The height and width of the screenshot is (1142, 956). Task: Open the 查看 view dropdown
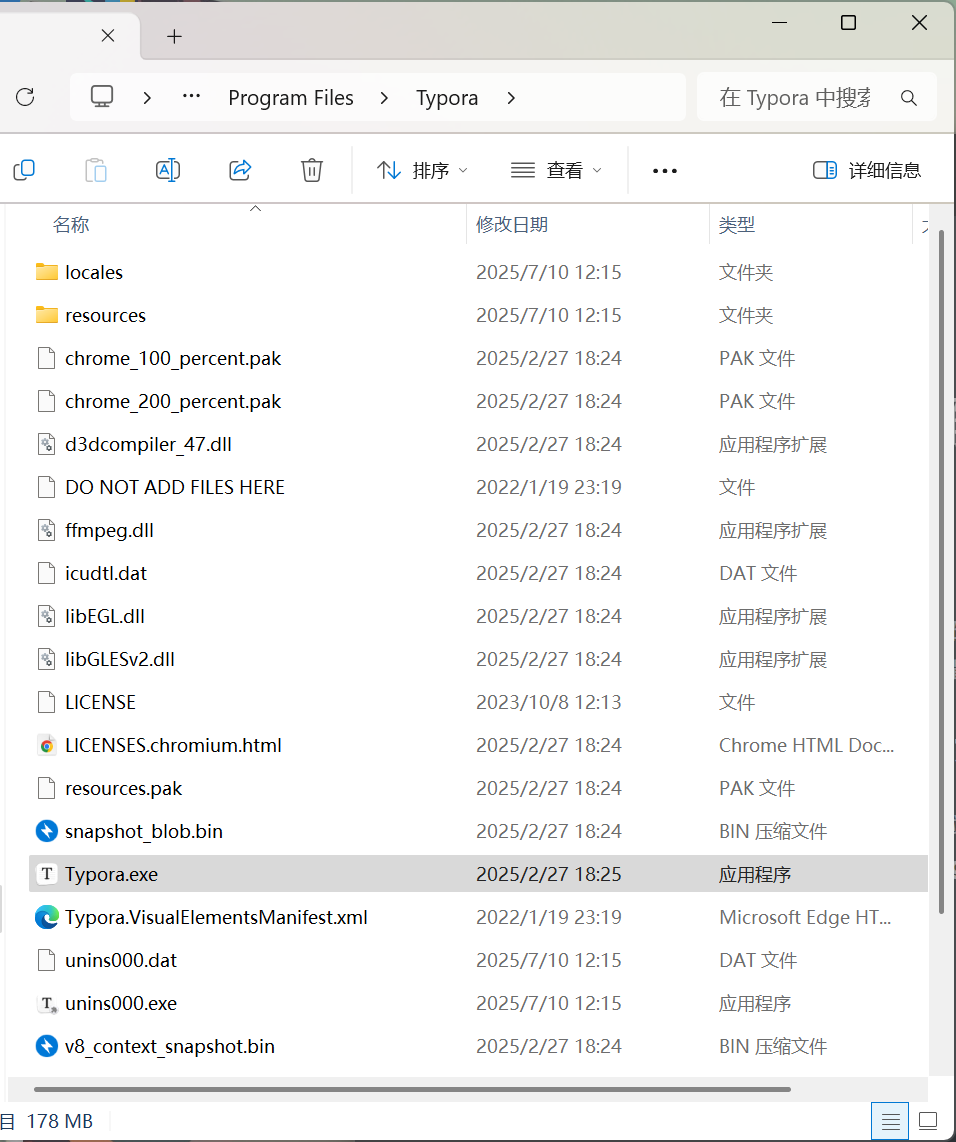click(556, 170)
